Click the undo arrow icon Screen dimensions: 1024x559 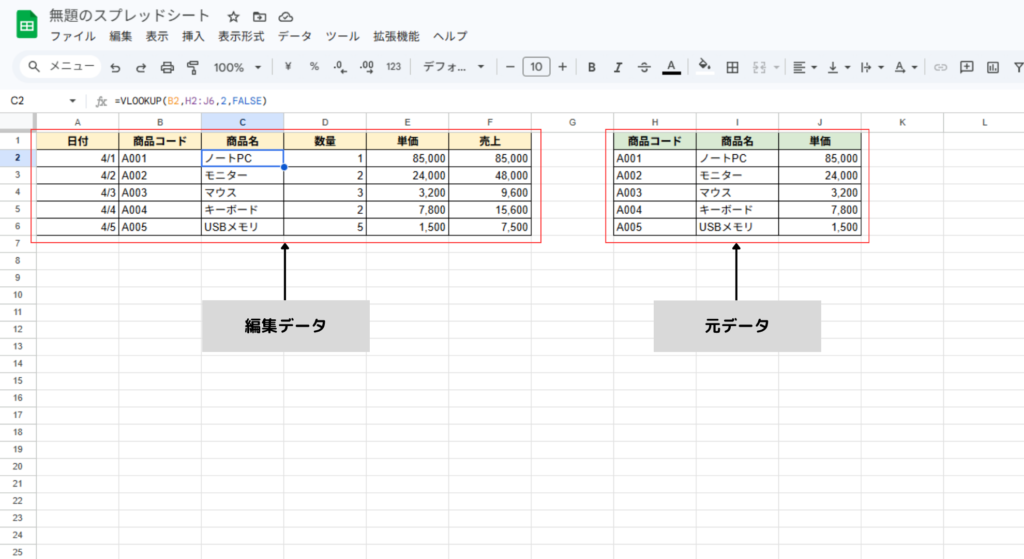pos(115,67)
